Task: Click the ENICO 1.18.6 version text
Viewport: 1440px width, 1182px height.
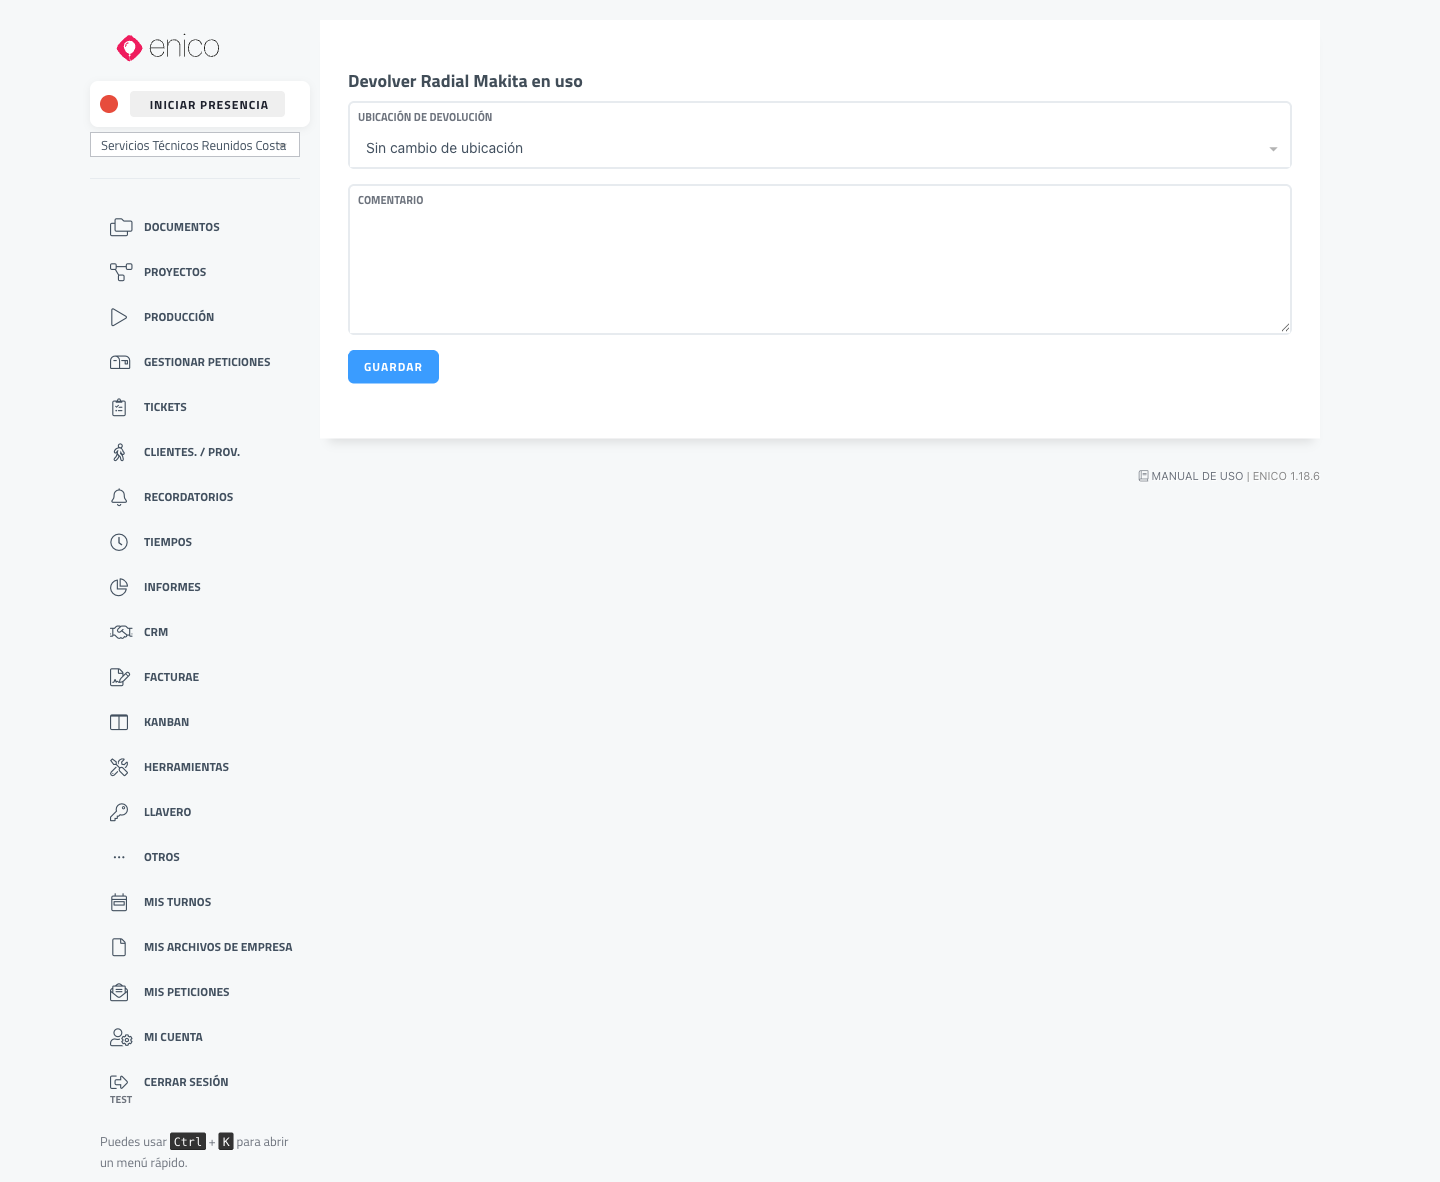Action: pyautogui.click(x=1286, y=476)
